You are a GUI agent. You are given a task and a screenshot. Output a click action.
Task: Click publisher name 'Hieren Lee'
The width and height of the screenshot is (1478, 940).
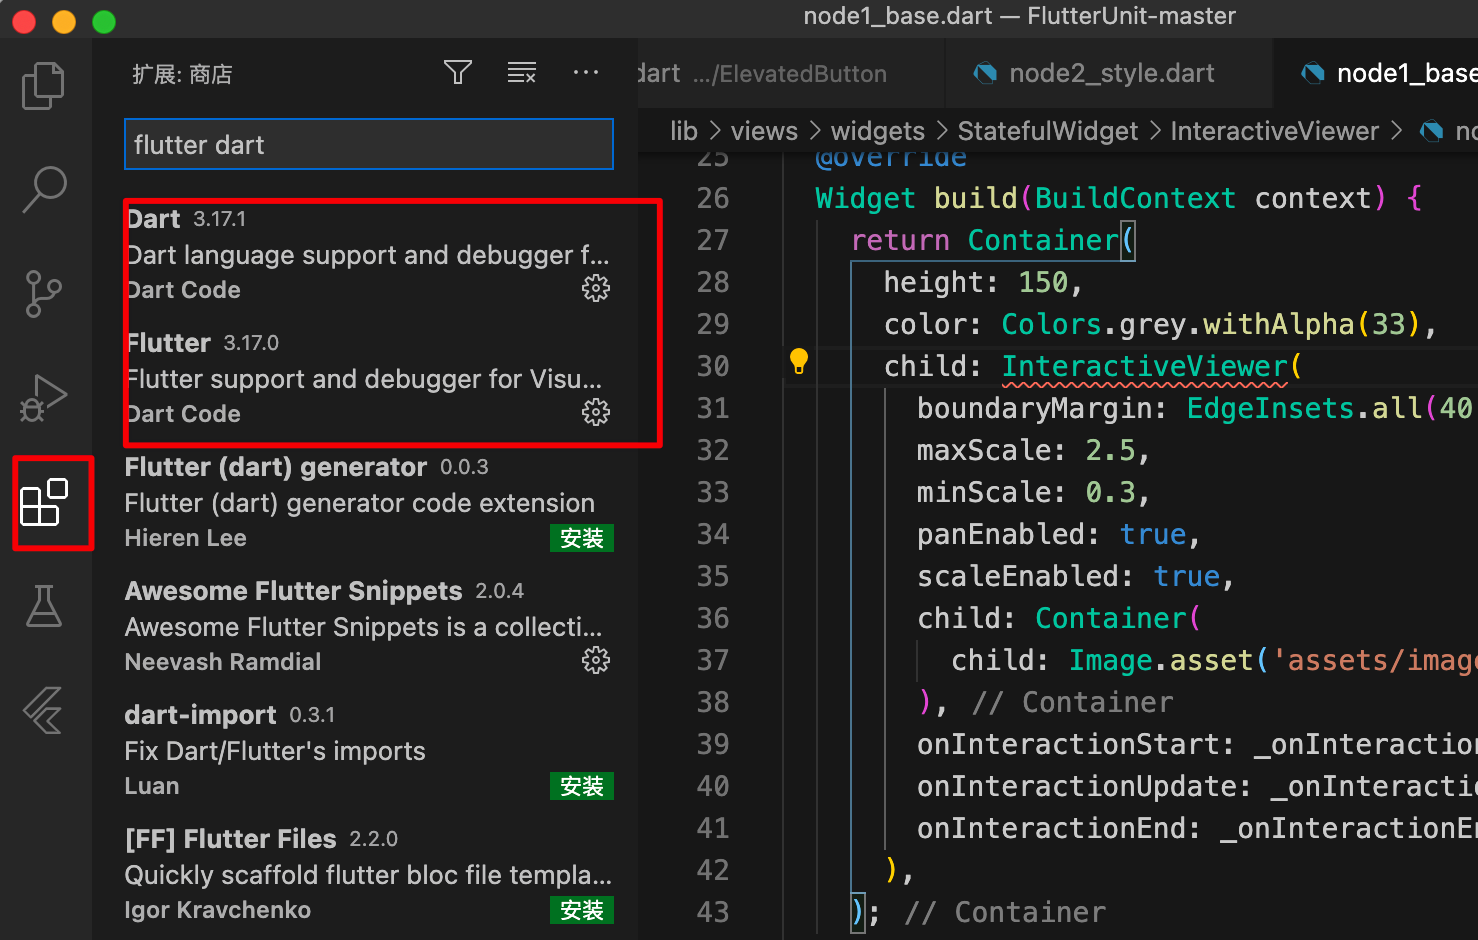pos(185,538)
